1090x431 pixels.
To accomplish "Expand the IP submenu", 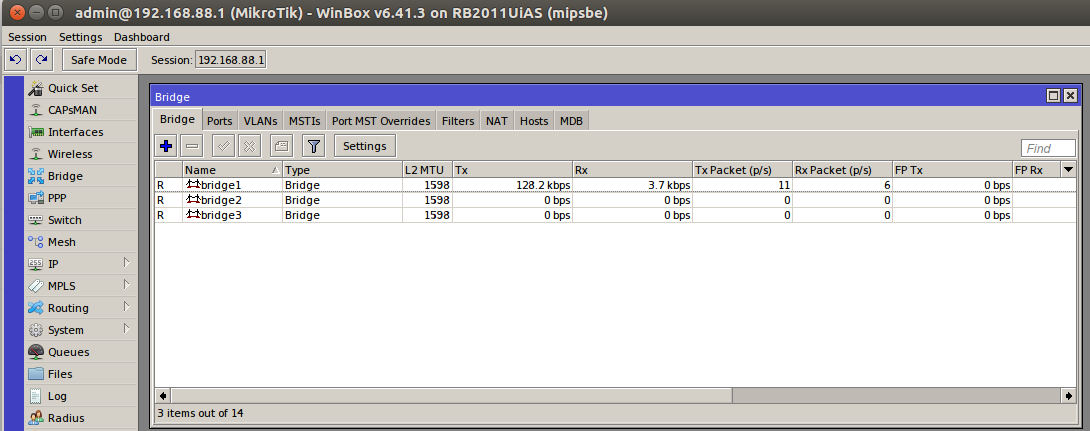I will (80, 264).
